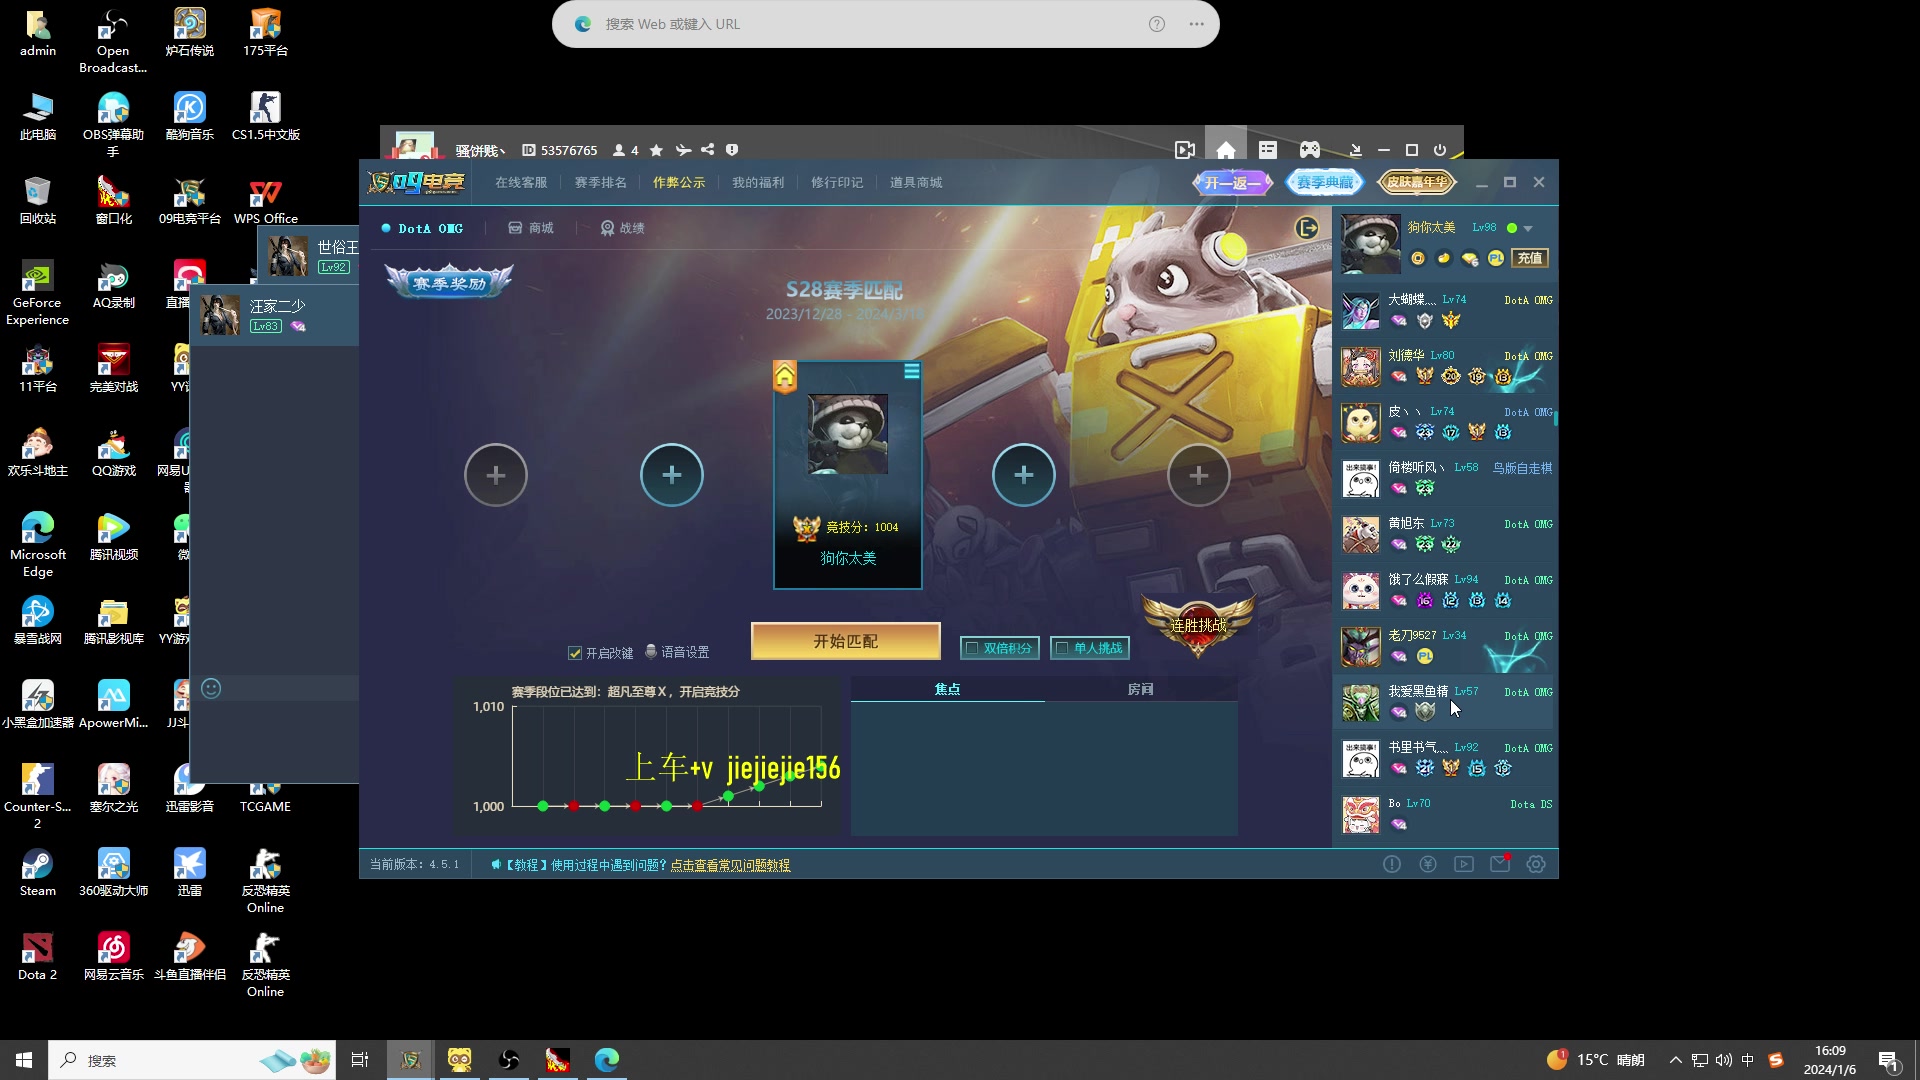Toggle 语音设置 microphone option

tap(677, 652)
